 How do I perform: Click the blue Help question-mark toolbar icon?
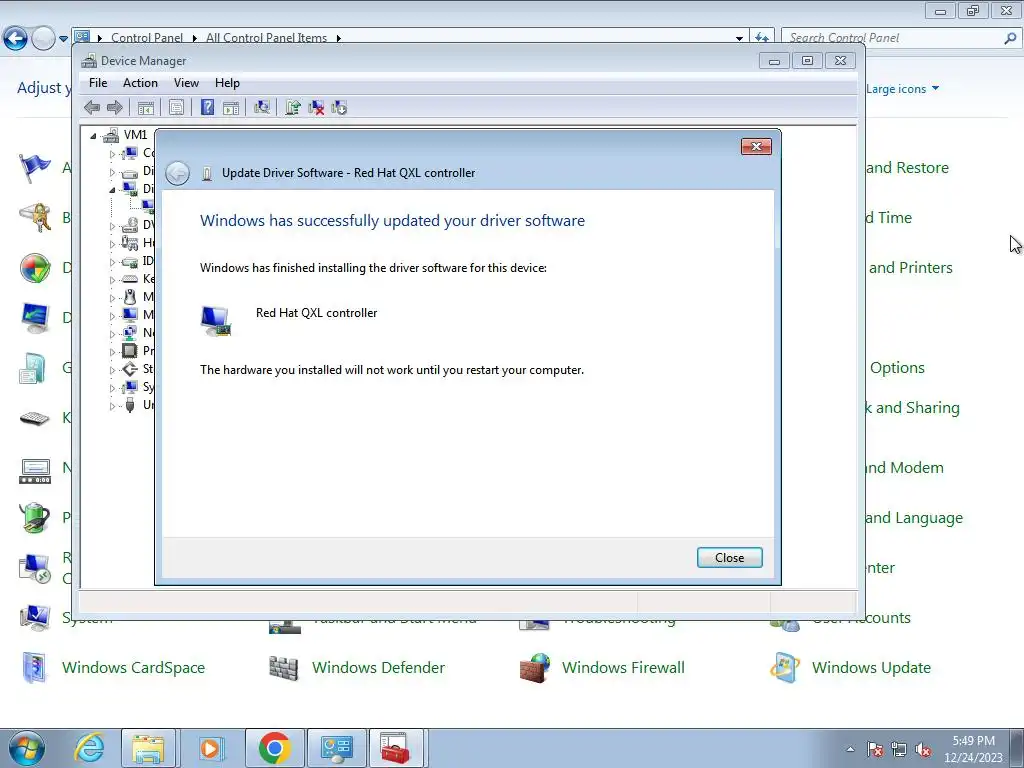tap(207, 107)
